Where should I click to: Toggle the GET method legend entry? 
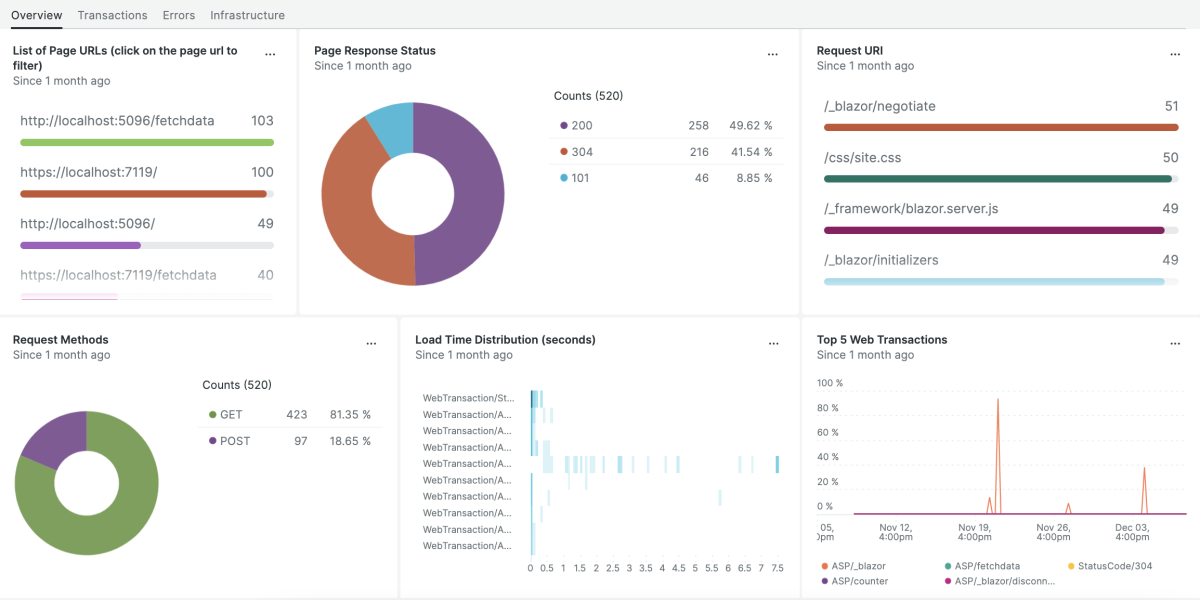[x=230, y=415]
